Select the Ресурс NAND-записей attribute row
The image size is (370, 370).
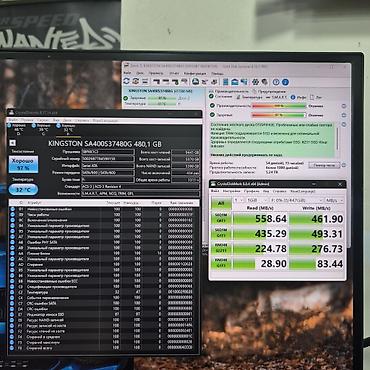pos(104,320)
